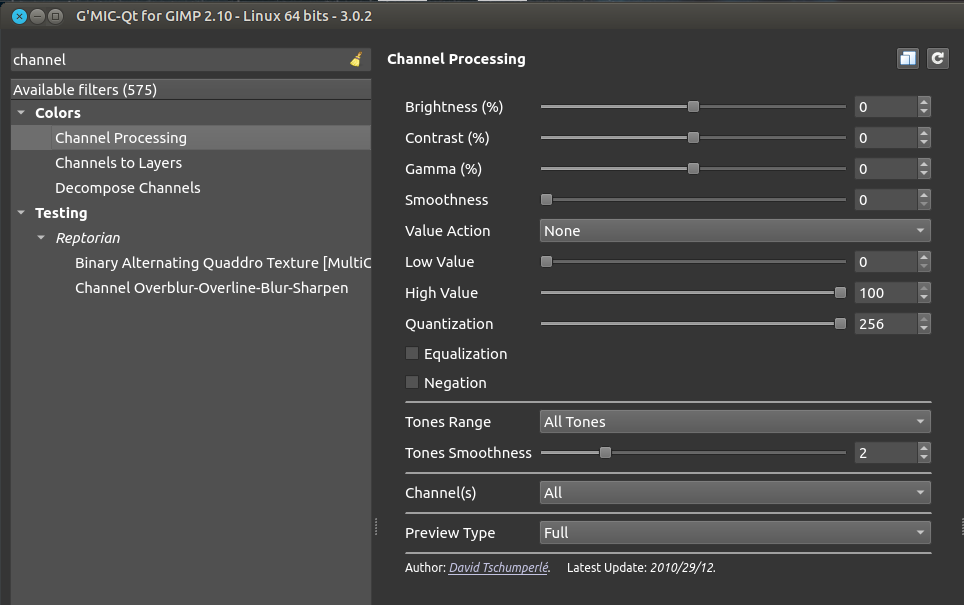The width and height of the screenshot is (964, 605).
Task: Click the copy-to-clipboard icon beside Channel Processing
Action: click(907, 59)
